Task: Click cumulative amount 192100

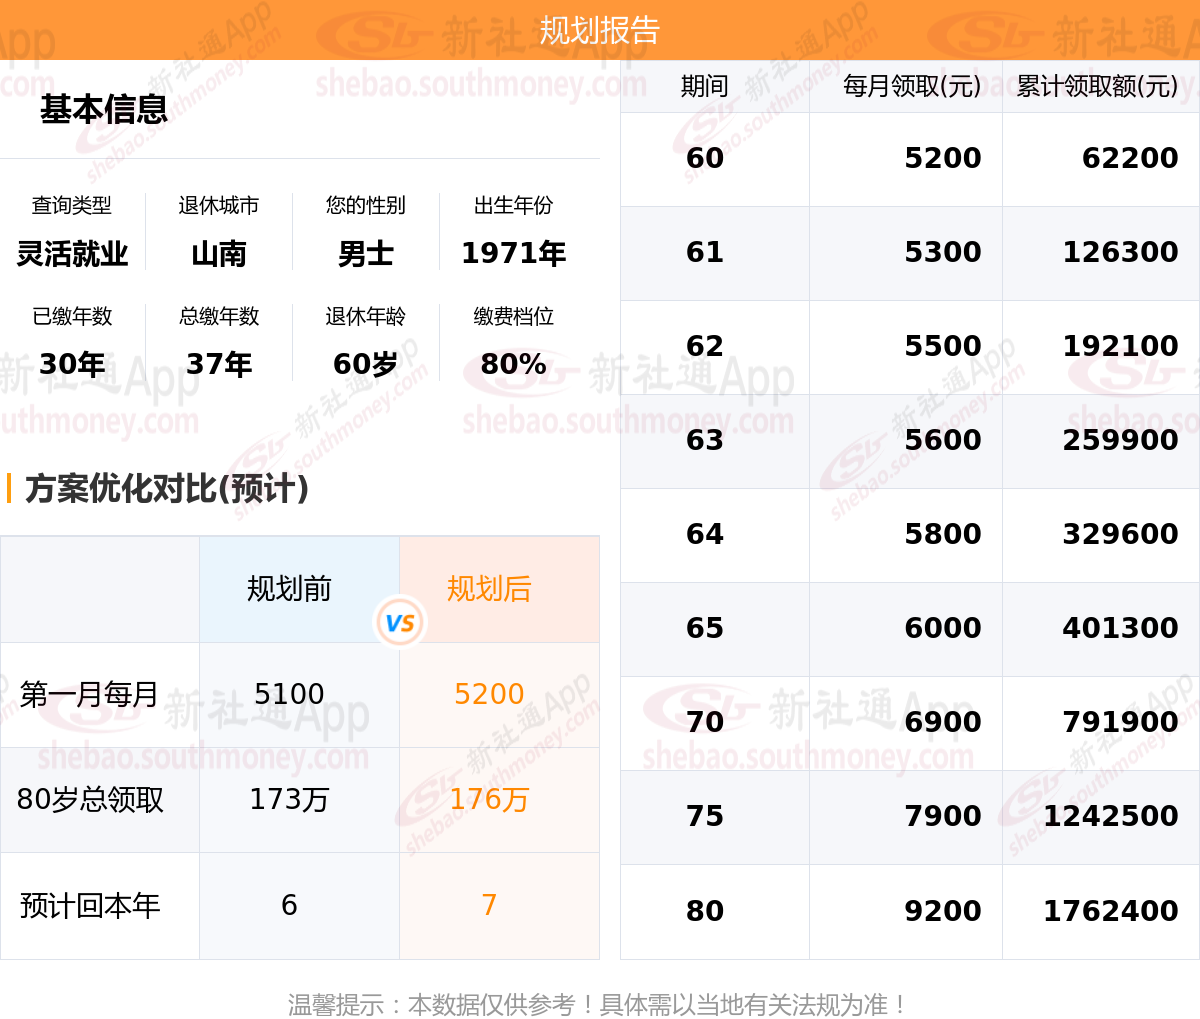Action: [x=1121, y=346]
